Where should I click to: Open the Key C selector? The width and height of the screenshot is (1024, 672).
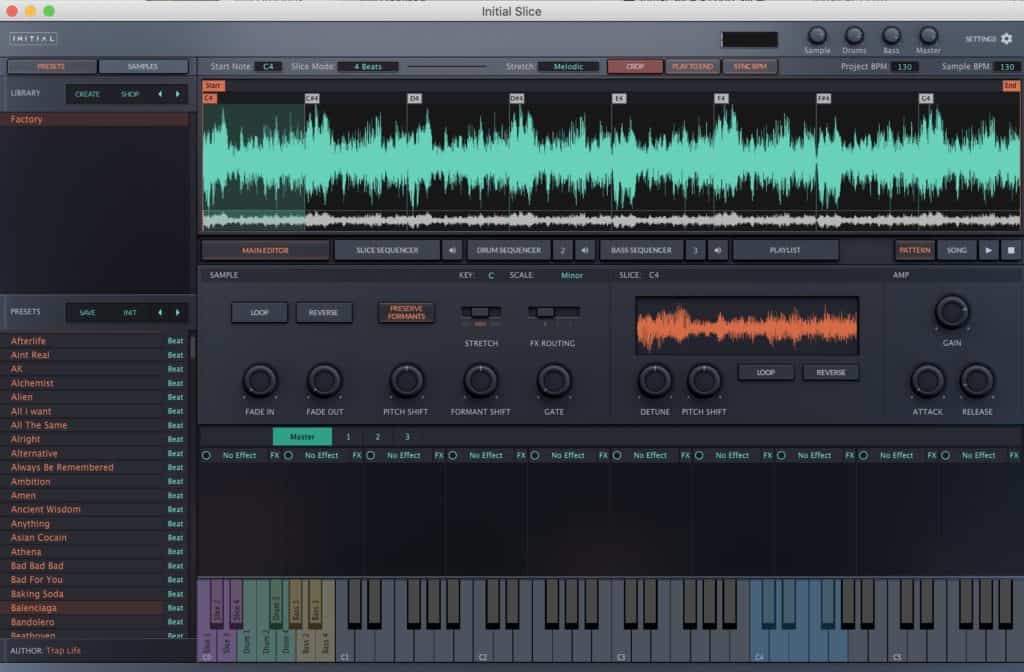[491, 276]
